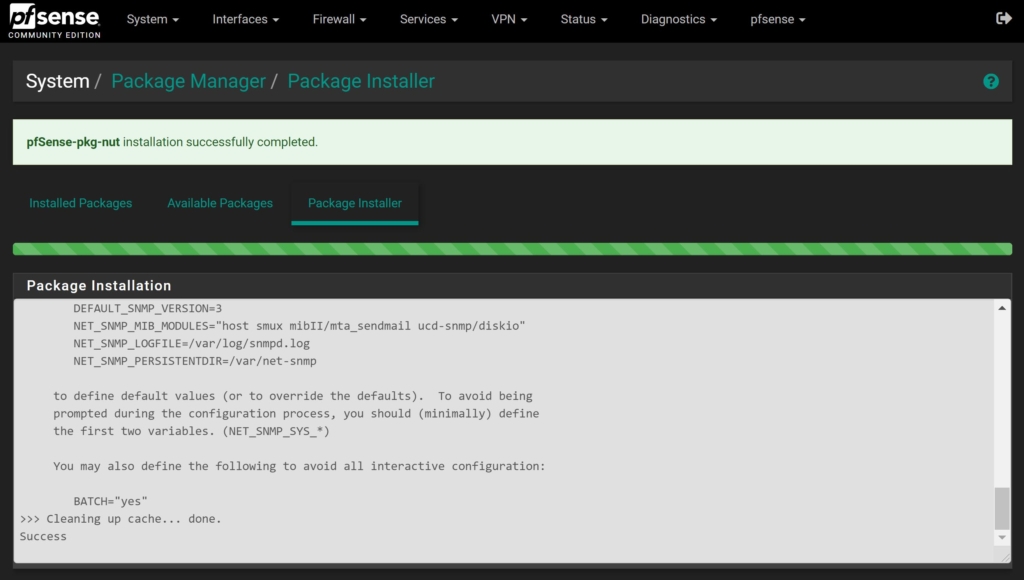Open the Status dropdown
The width and height of the screenshot is (1024, 580).
click(583, 19)
